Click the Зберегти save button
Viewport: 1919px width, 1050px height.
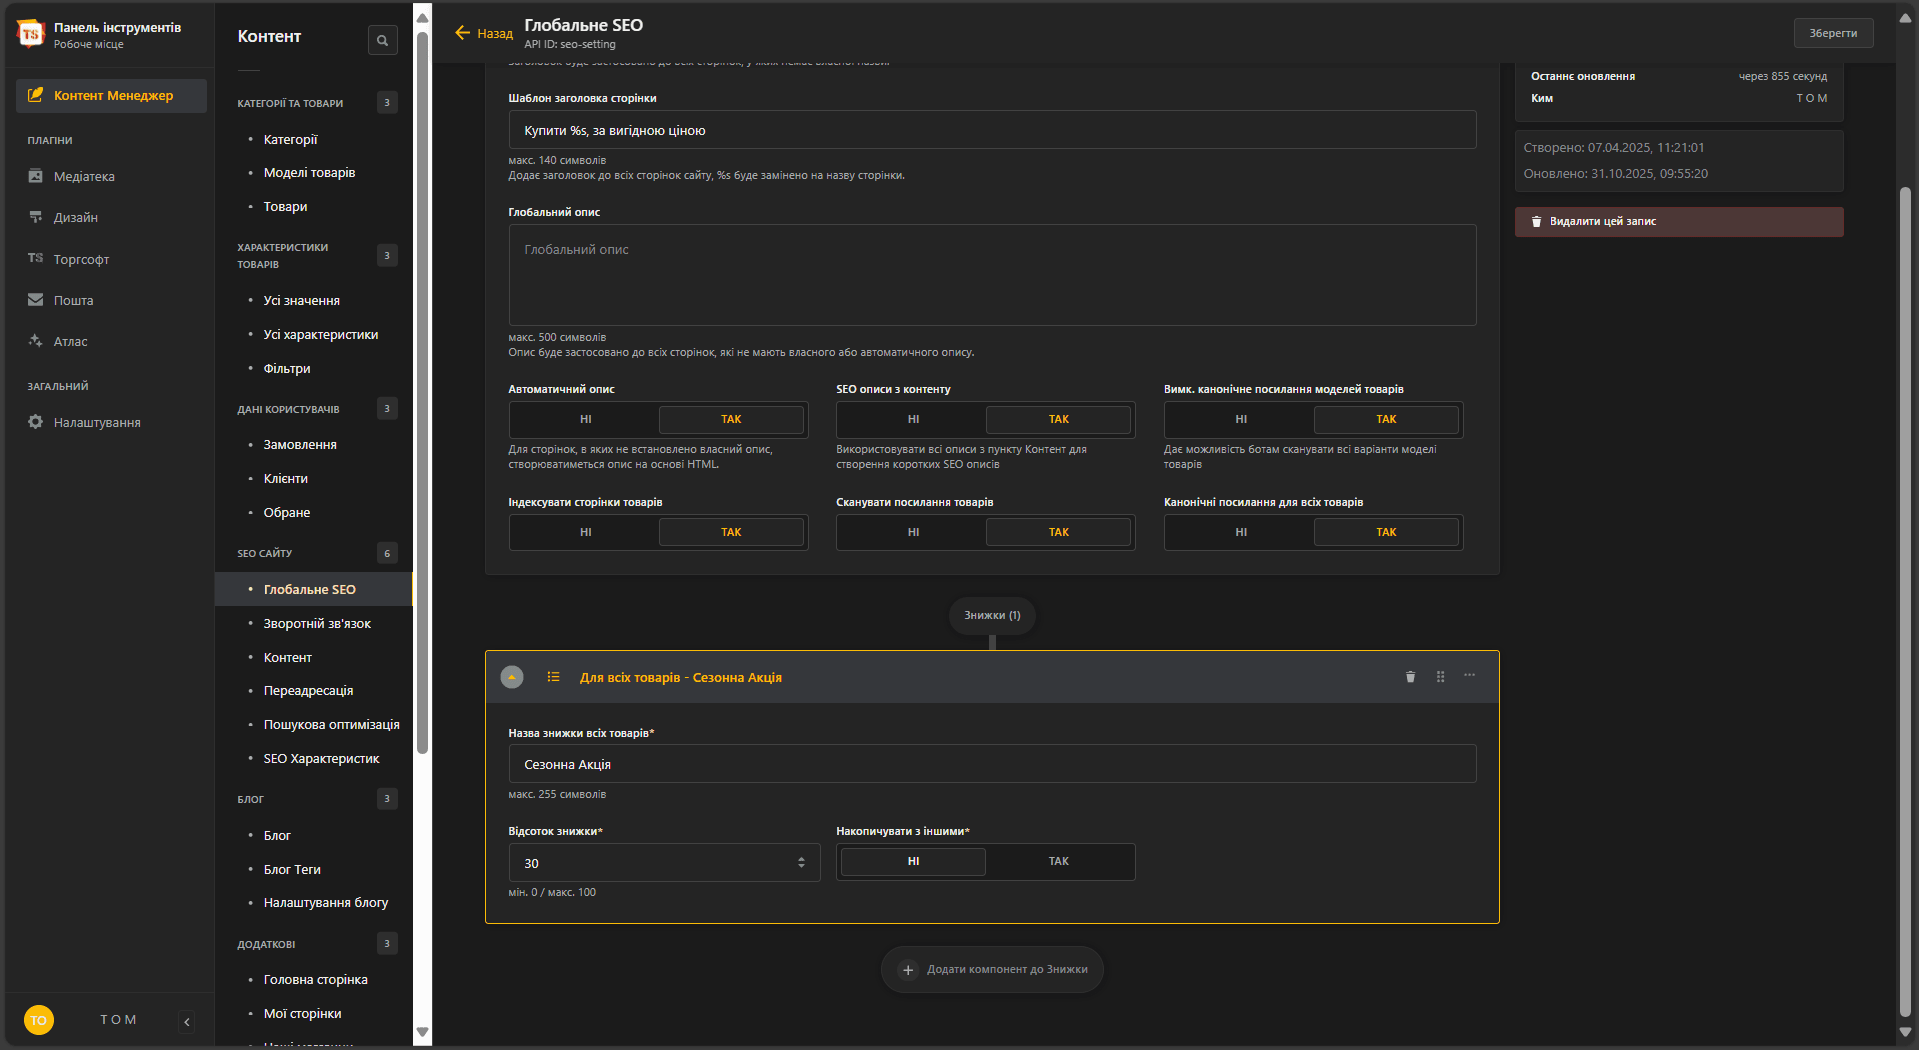pos(1832,33)
